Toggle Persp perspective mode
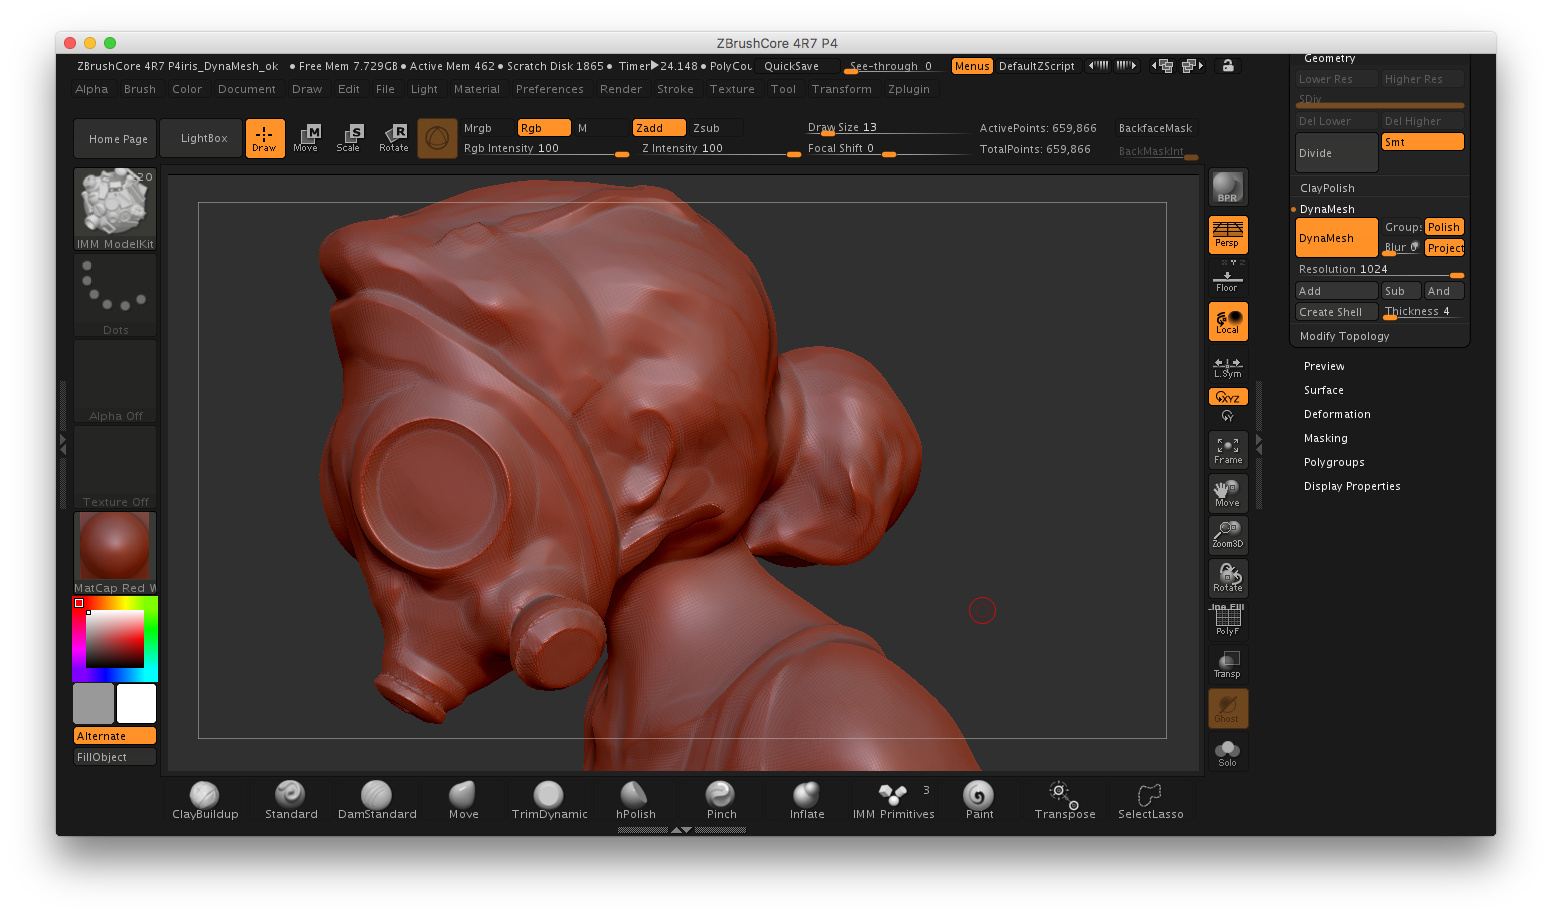 [1227, 235]
